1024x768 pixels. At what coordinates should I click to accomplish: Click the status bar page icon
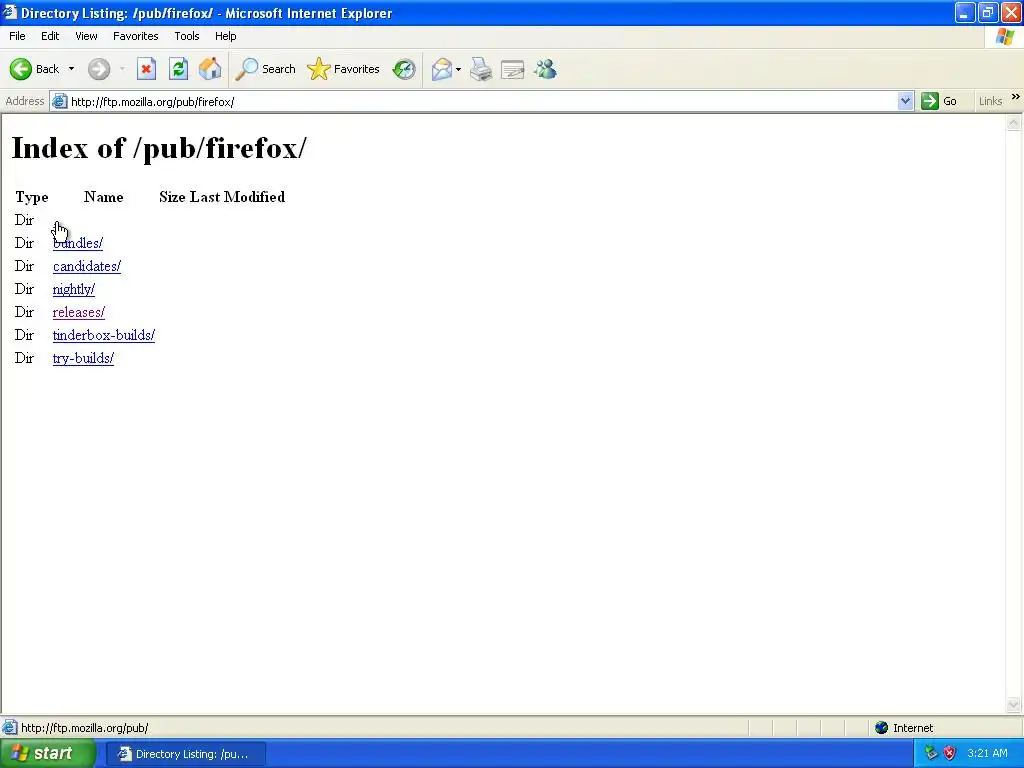10,728
